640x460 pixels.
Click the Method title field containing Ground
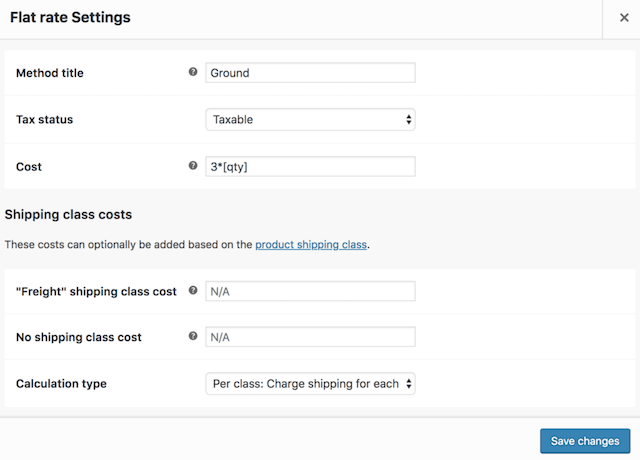310,73
